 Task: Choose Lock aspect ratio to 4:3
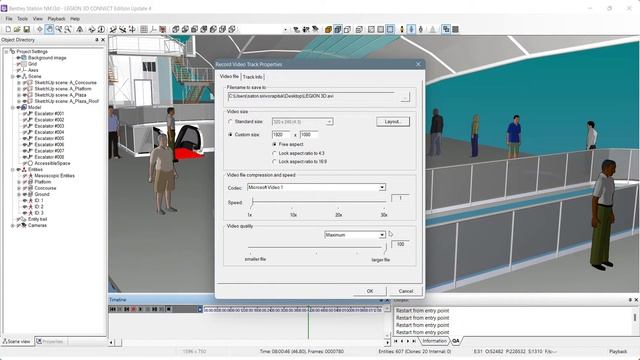274,153
